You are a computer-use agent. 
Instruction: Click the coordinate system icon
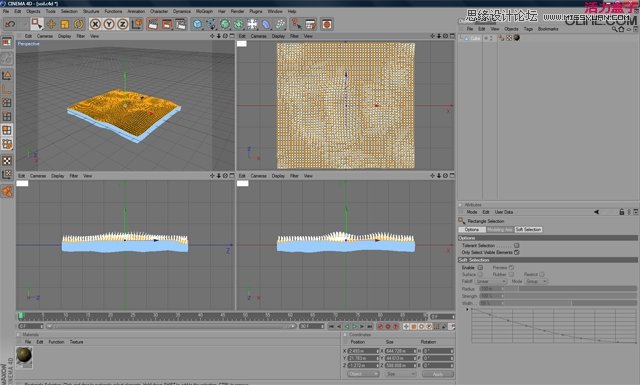pos(137,24)
